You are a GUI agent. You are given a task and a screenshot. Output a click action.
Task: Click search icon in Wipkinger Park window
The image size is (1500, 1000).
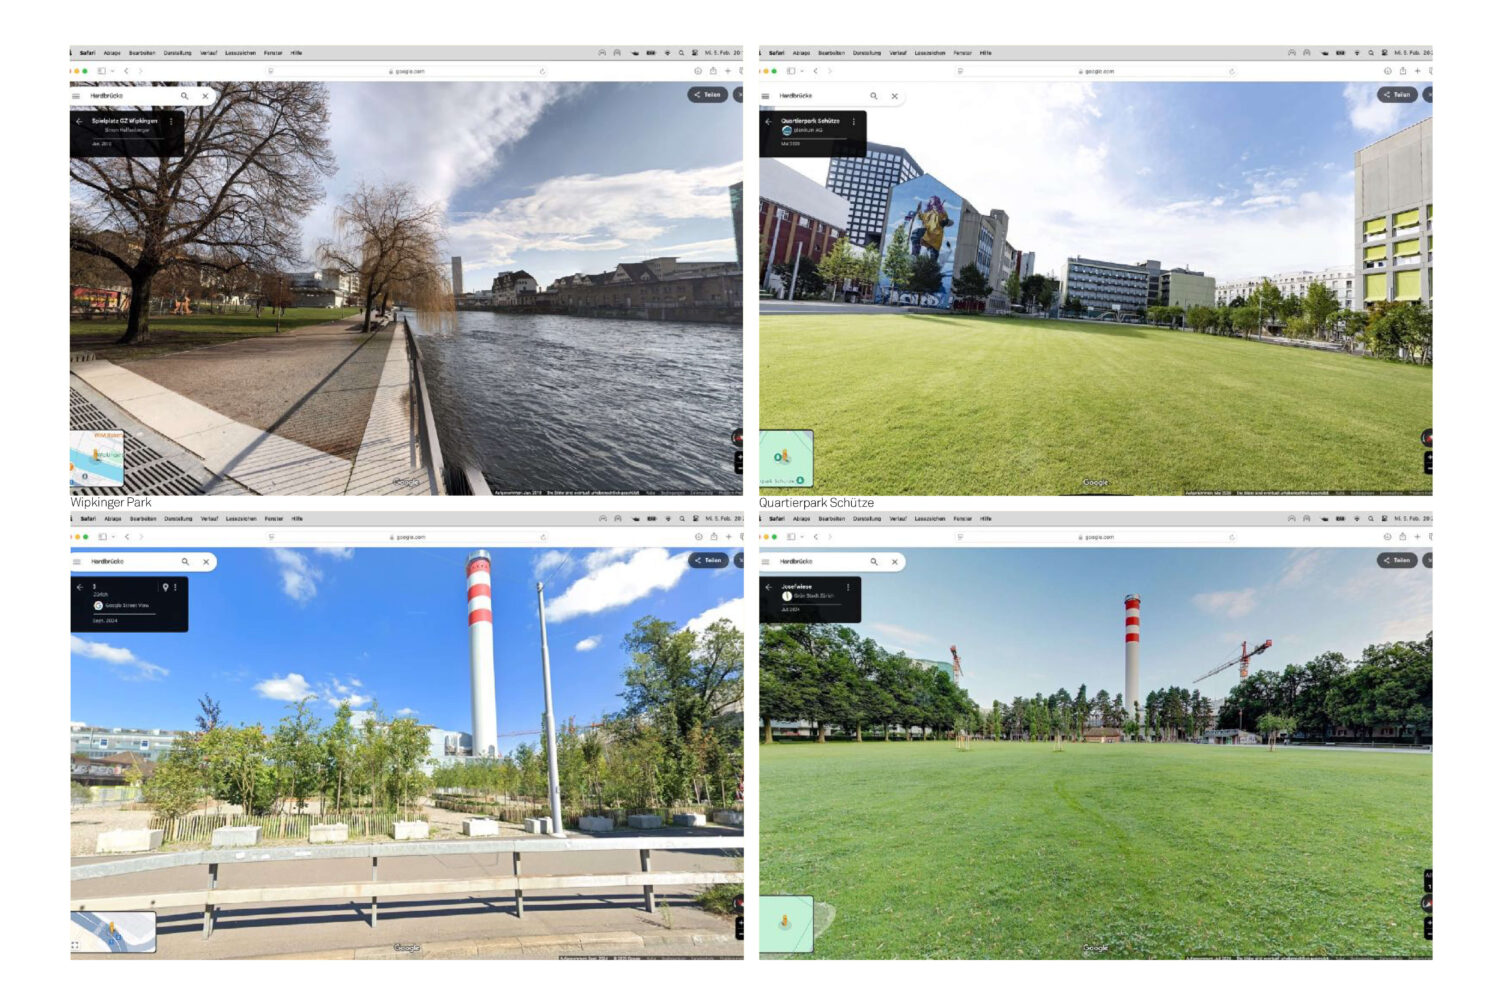[184, 96]
